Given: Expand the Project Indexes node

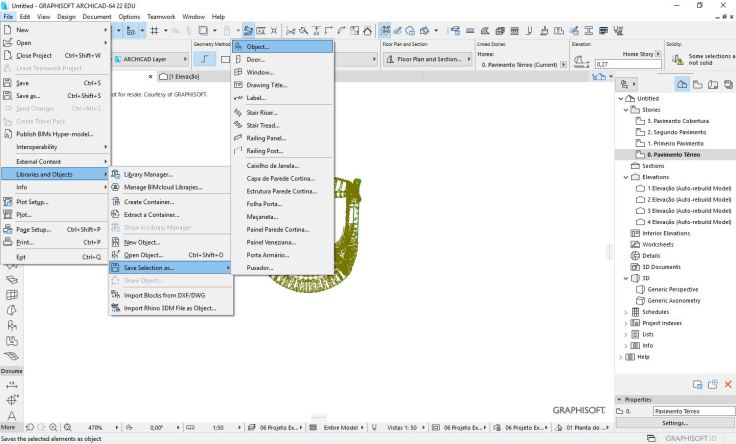Looking at the screenshot, I should (x=626, y=323).
